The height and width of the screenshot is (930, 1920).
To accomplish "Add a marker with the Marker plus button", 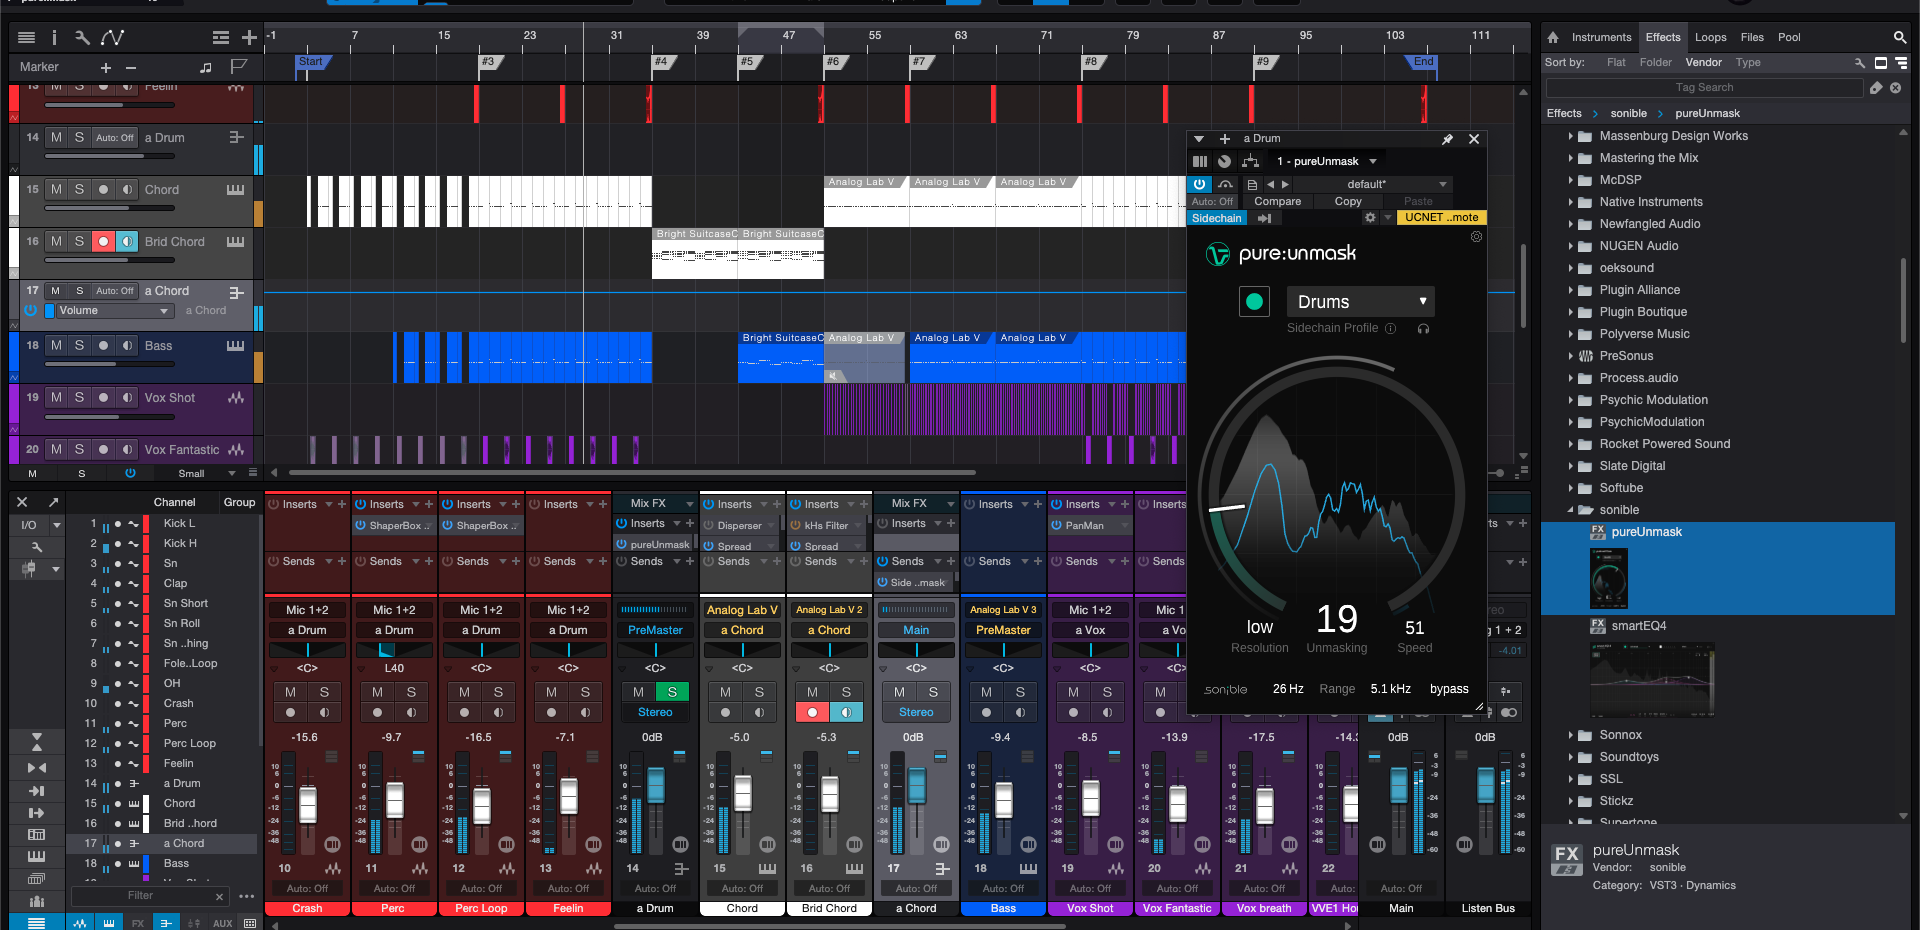I will 105,67.
